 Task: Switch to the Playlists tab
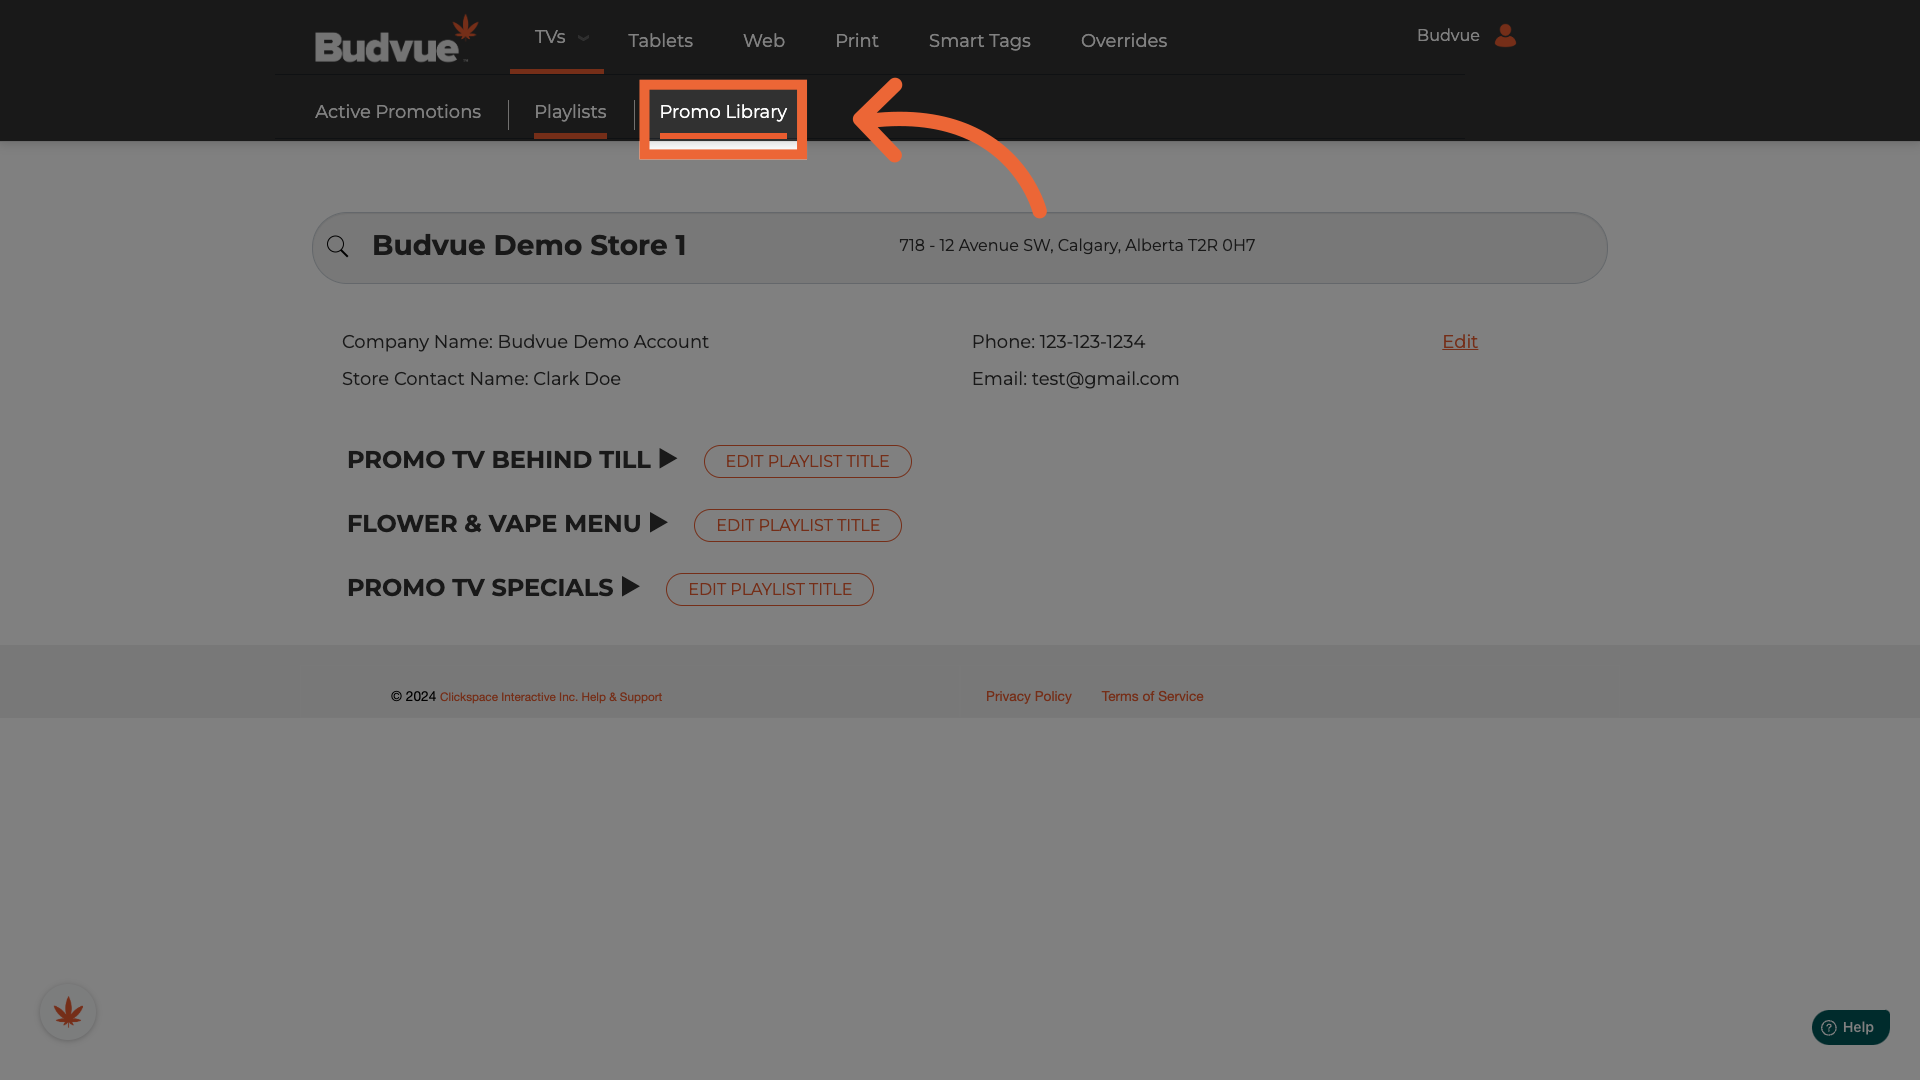(x=570, y=112)
